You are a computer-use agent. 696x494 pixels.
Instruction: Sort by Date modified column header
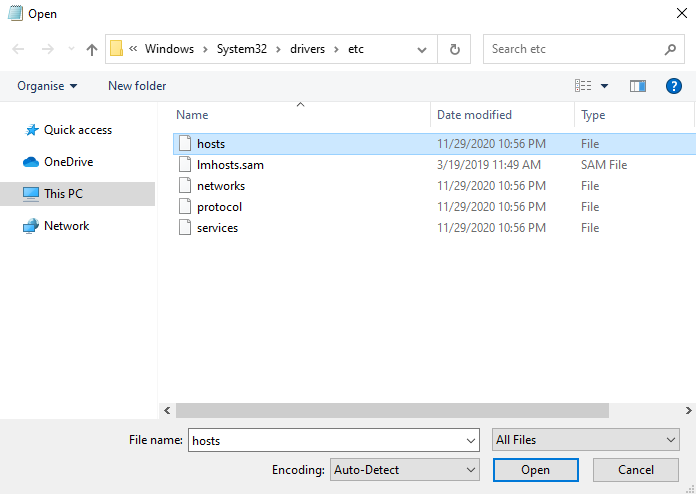point(474,115)
